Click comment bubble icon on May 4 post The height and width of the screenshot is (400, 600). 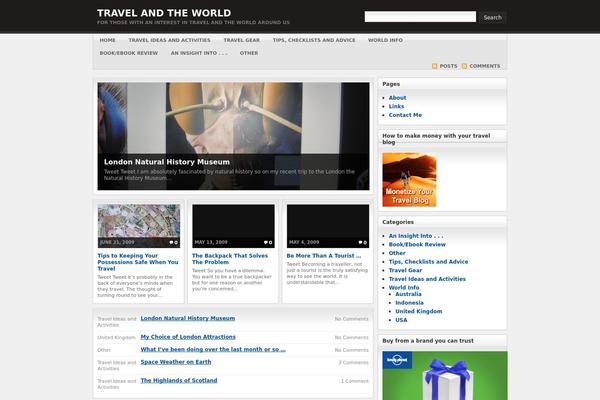[360, 242]
